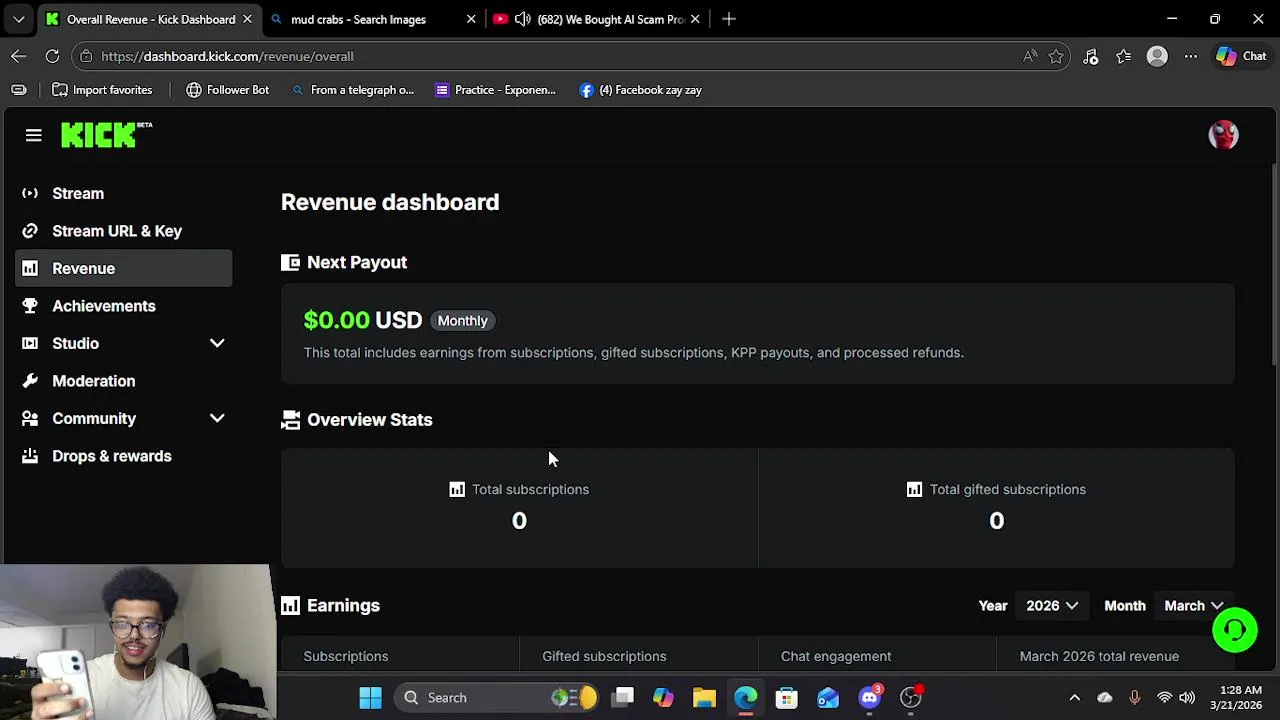Open Copilot app from taskbar

pos(663,698)
